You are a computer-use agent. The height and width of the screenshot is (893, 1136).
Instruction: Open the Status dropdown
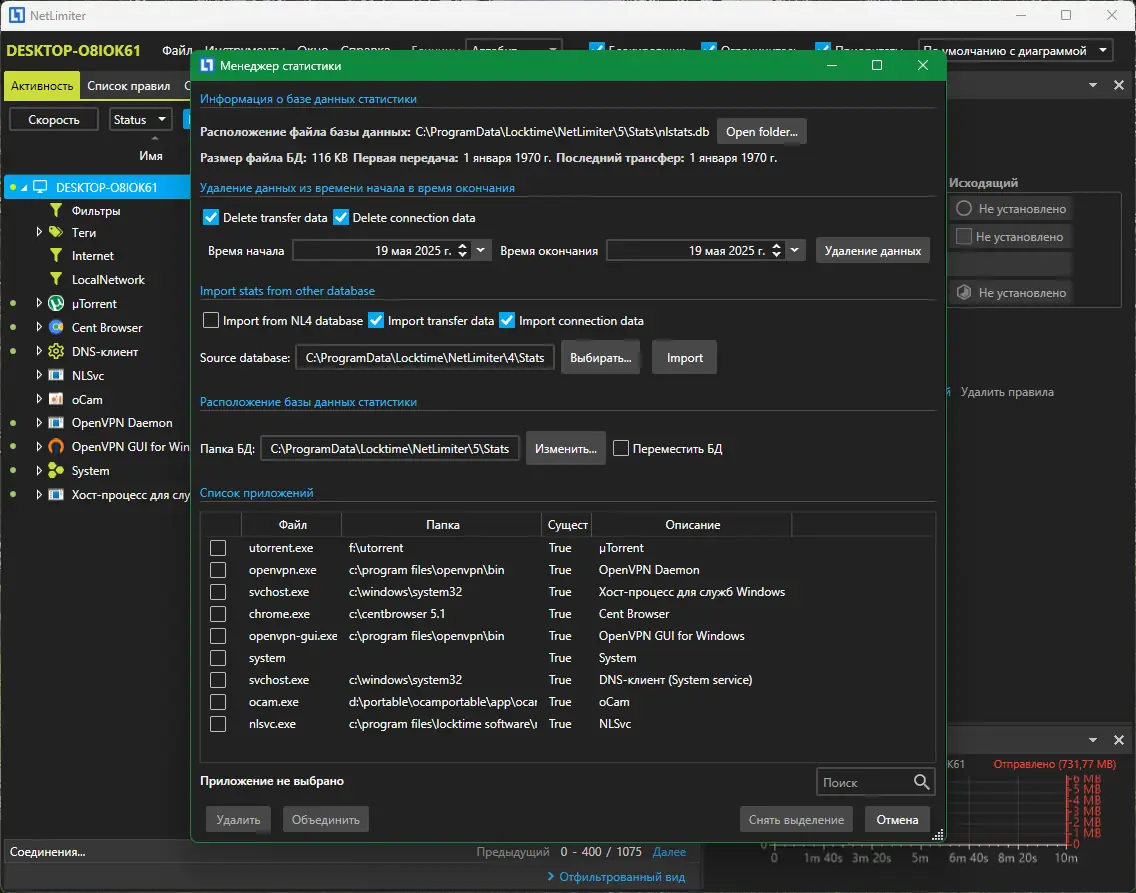[140, 120]
